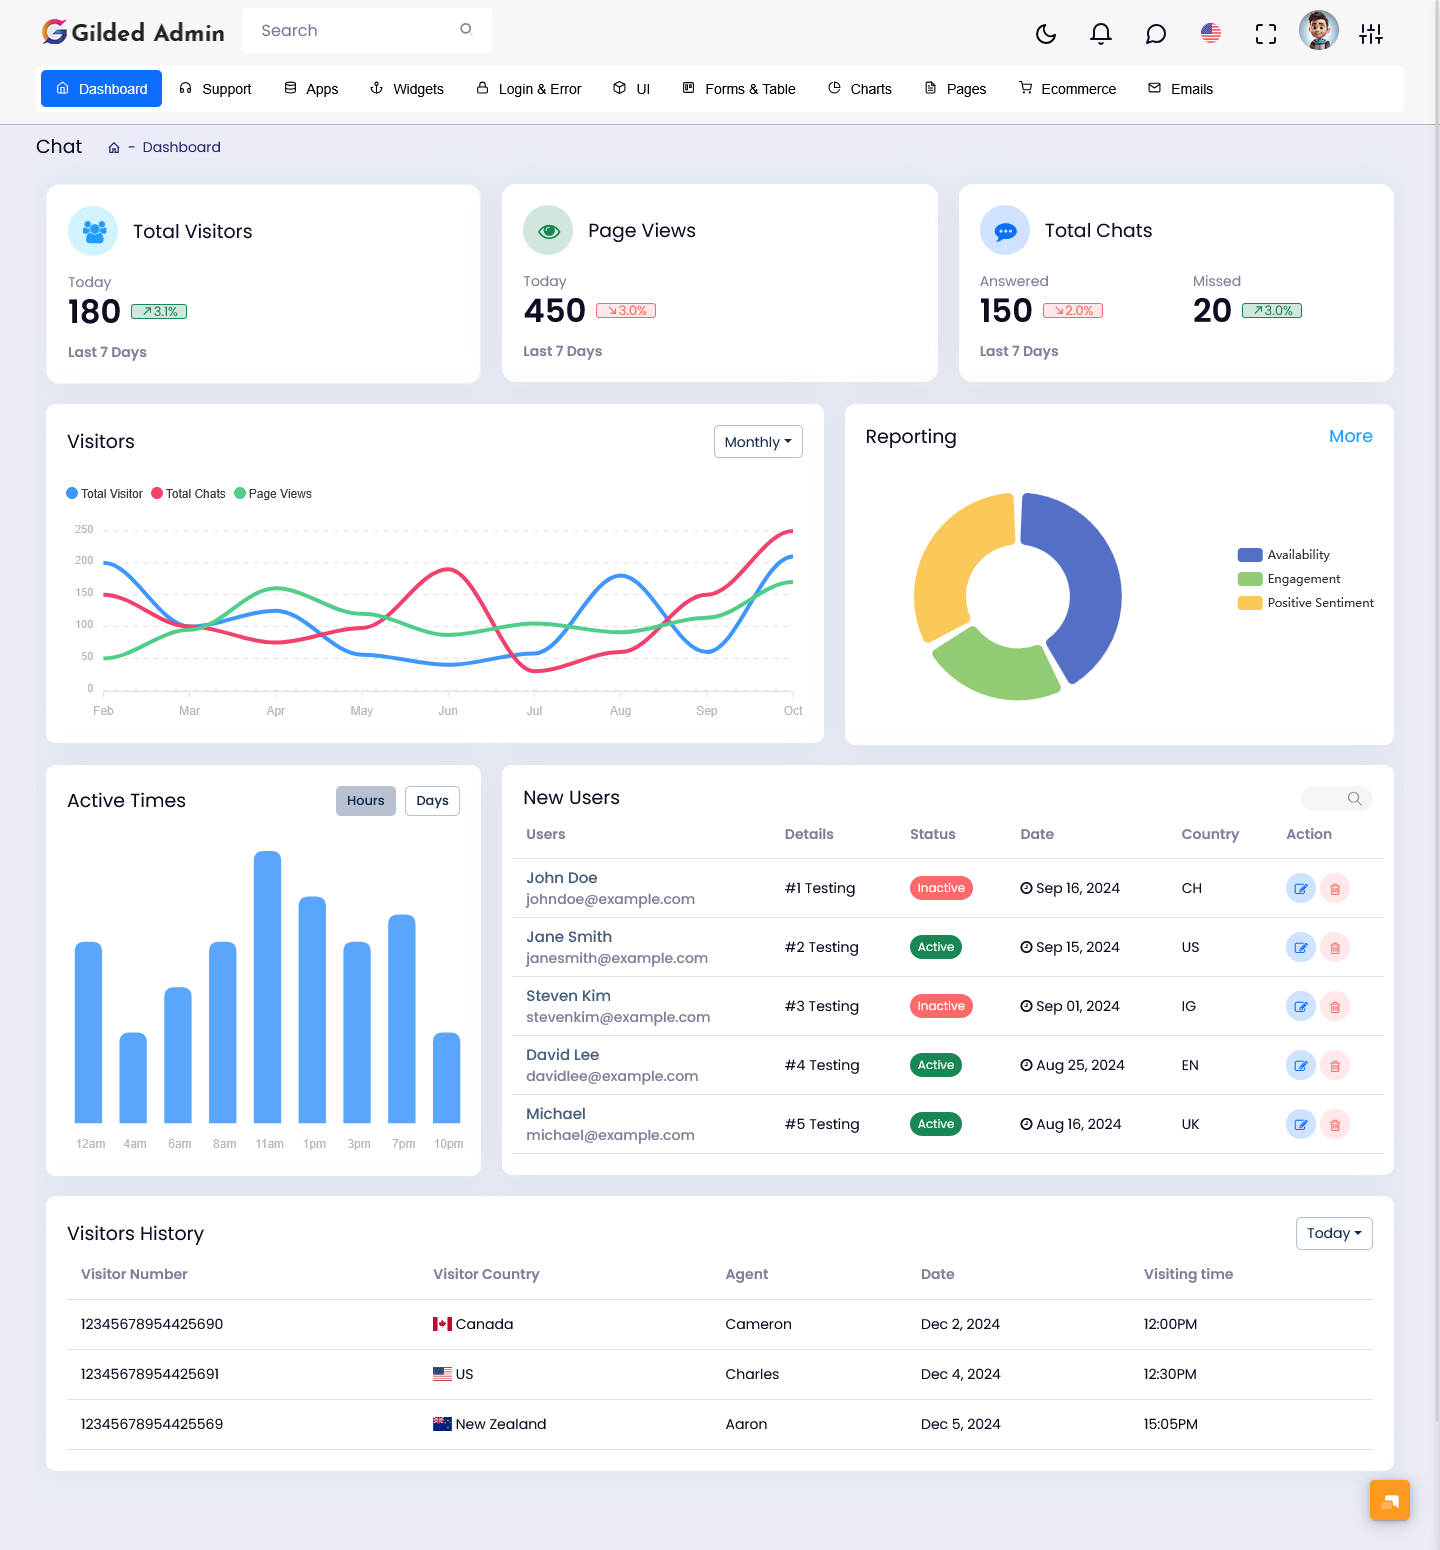Switch Active Times to Days
Viewport: 1440px width, 1550px height.
[x=432, y=801]
